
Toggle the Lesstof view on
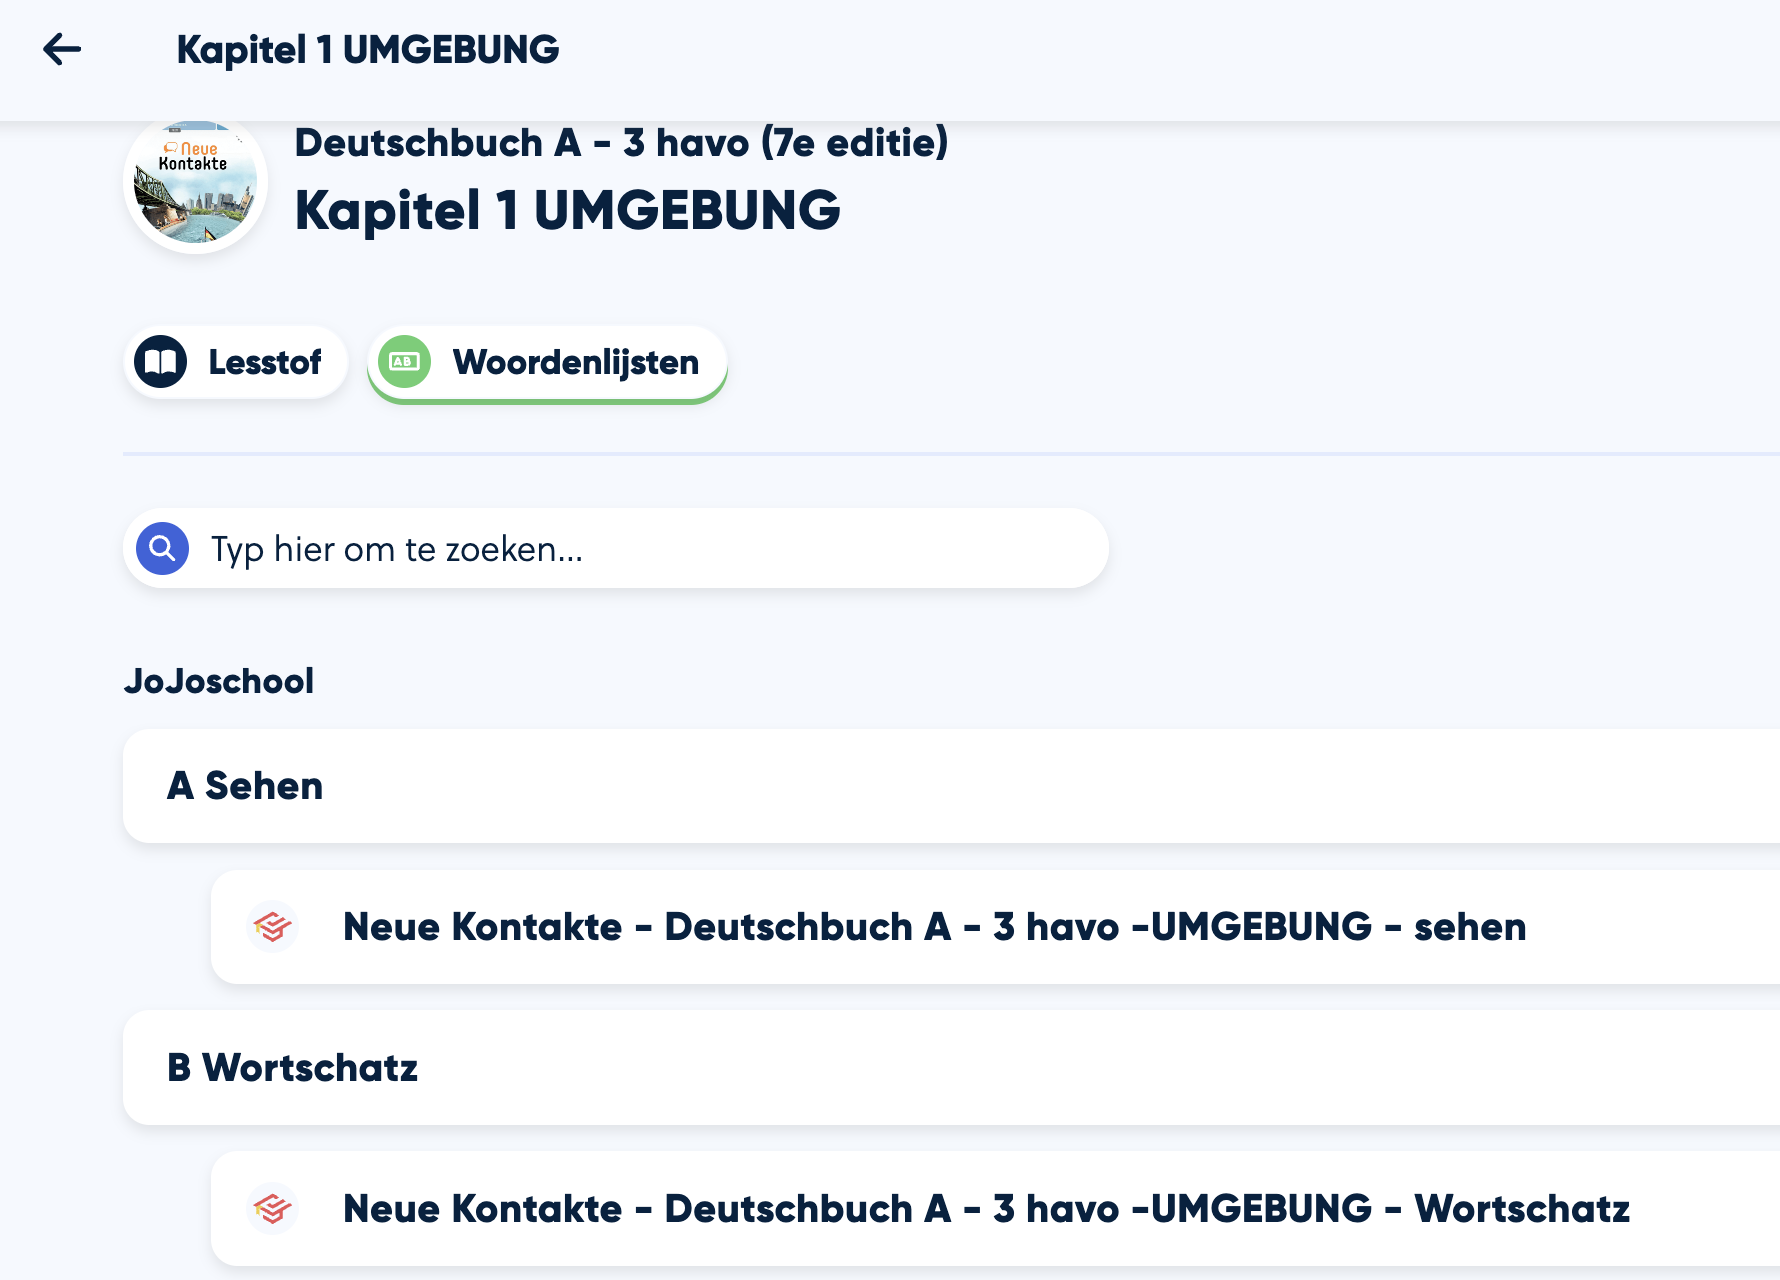(235, 361)
